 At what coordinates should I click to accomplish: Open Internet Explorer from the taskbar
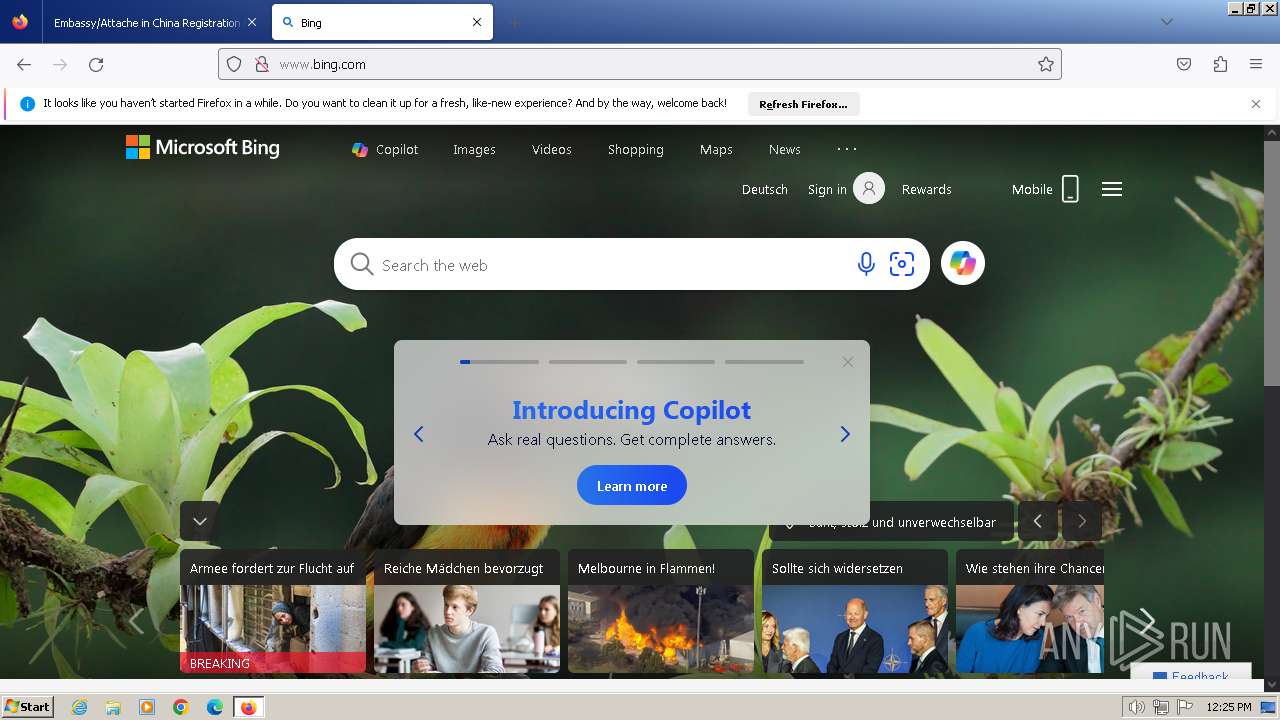(79, 707)
